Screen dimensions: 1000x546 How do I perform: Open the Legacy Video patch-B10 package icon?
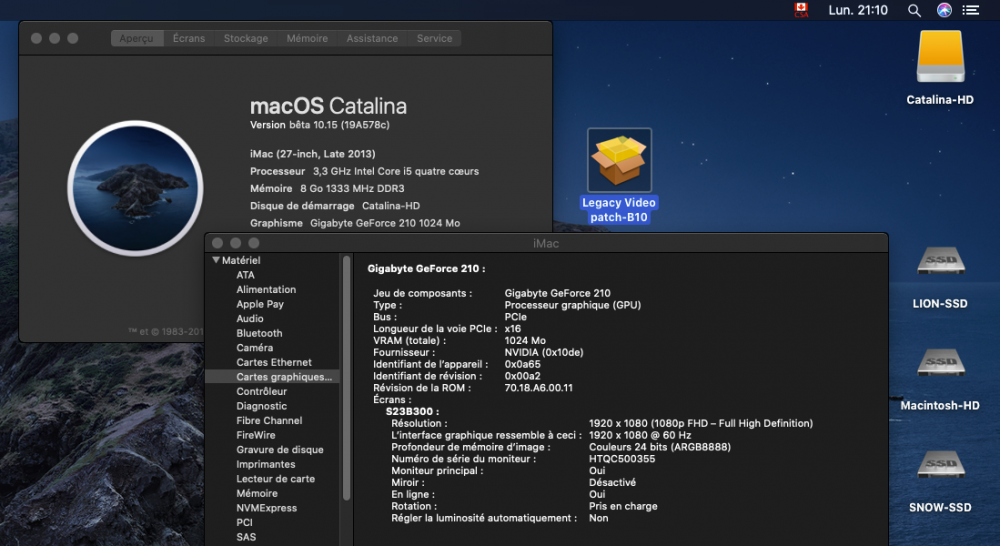619,160
